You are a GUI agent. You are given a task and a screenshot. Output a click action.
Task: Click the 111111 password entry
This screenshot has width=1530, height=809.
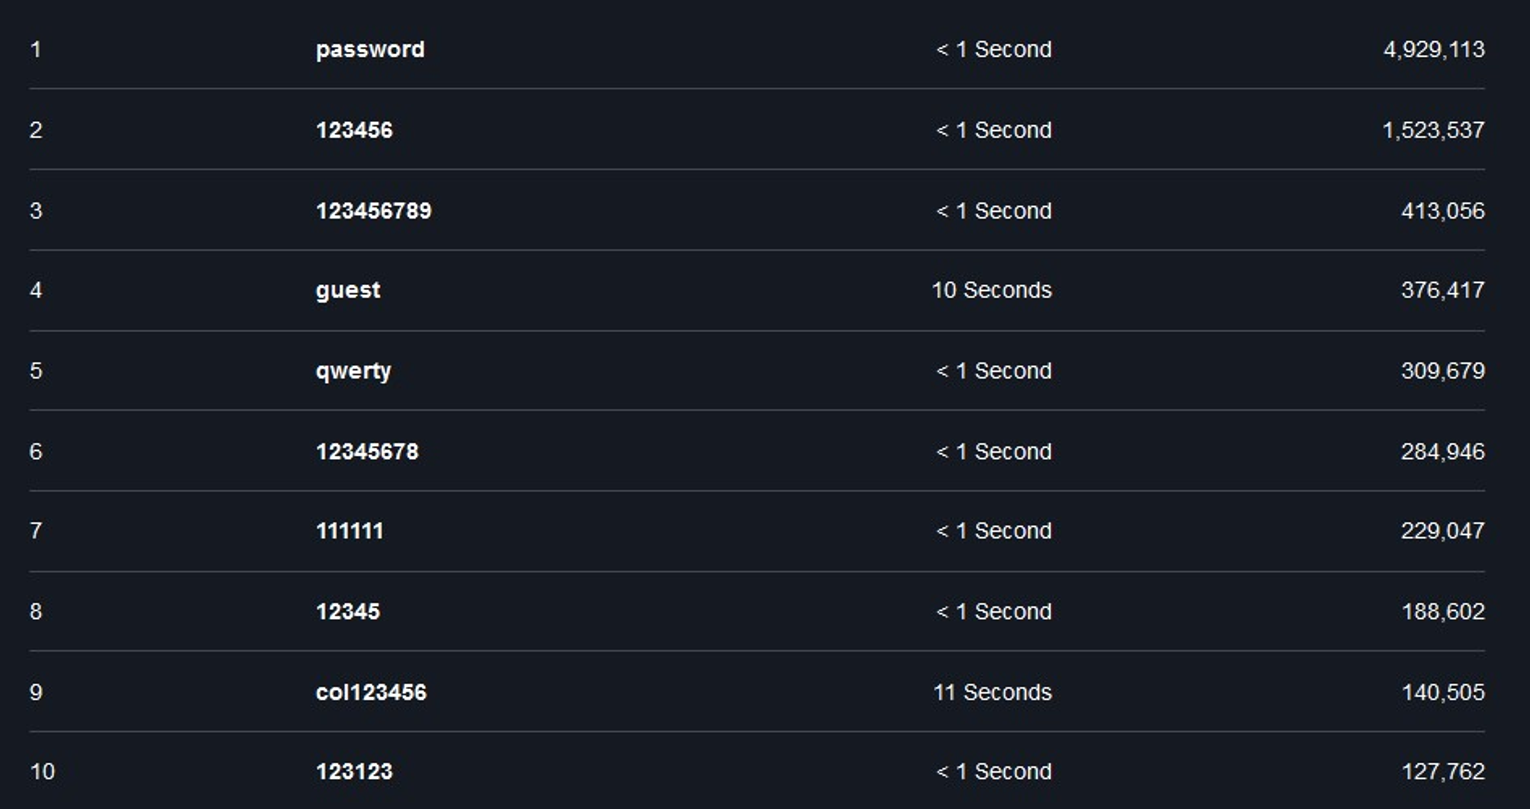pyautogui.click(x=349, y=531)
